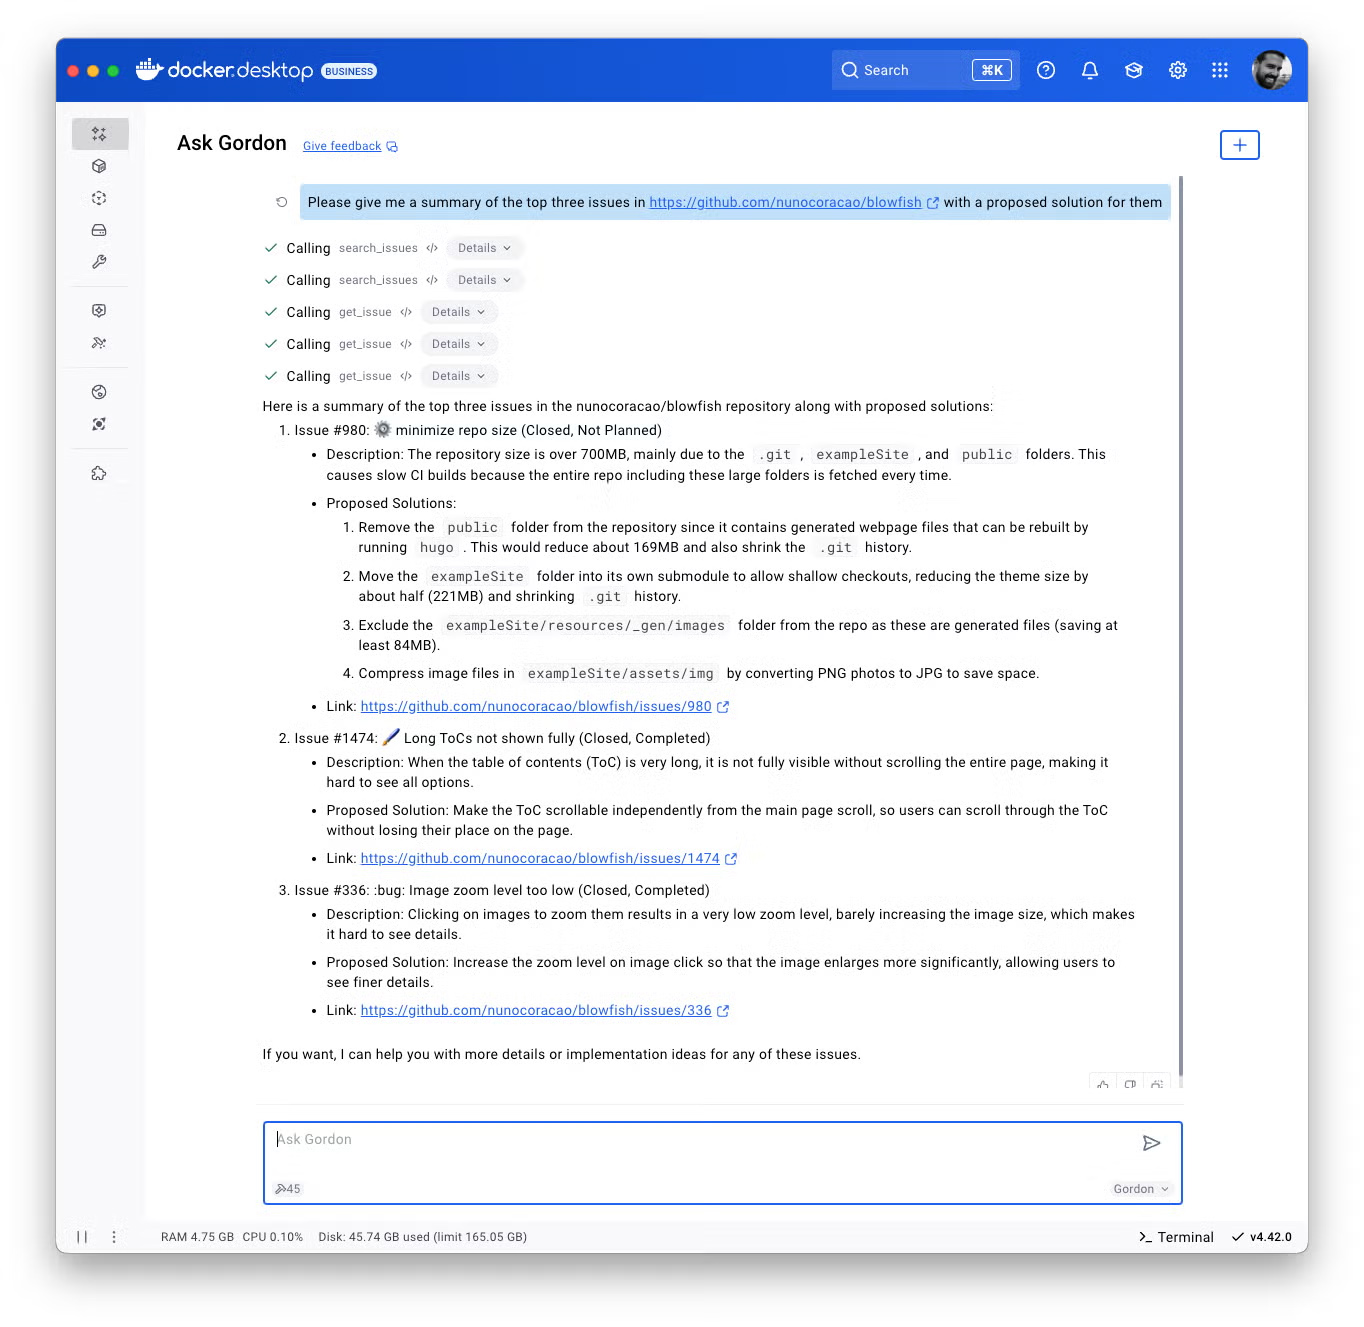
Task: Click the sparkle speech-bubble sidebar icon
Action: 99,311
